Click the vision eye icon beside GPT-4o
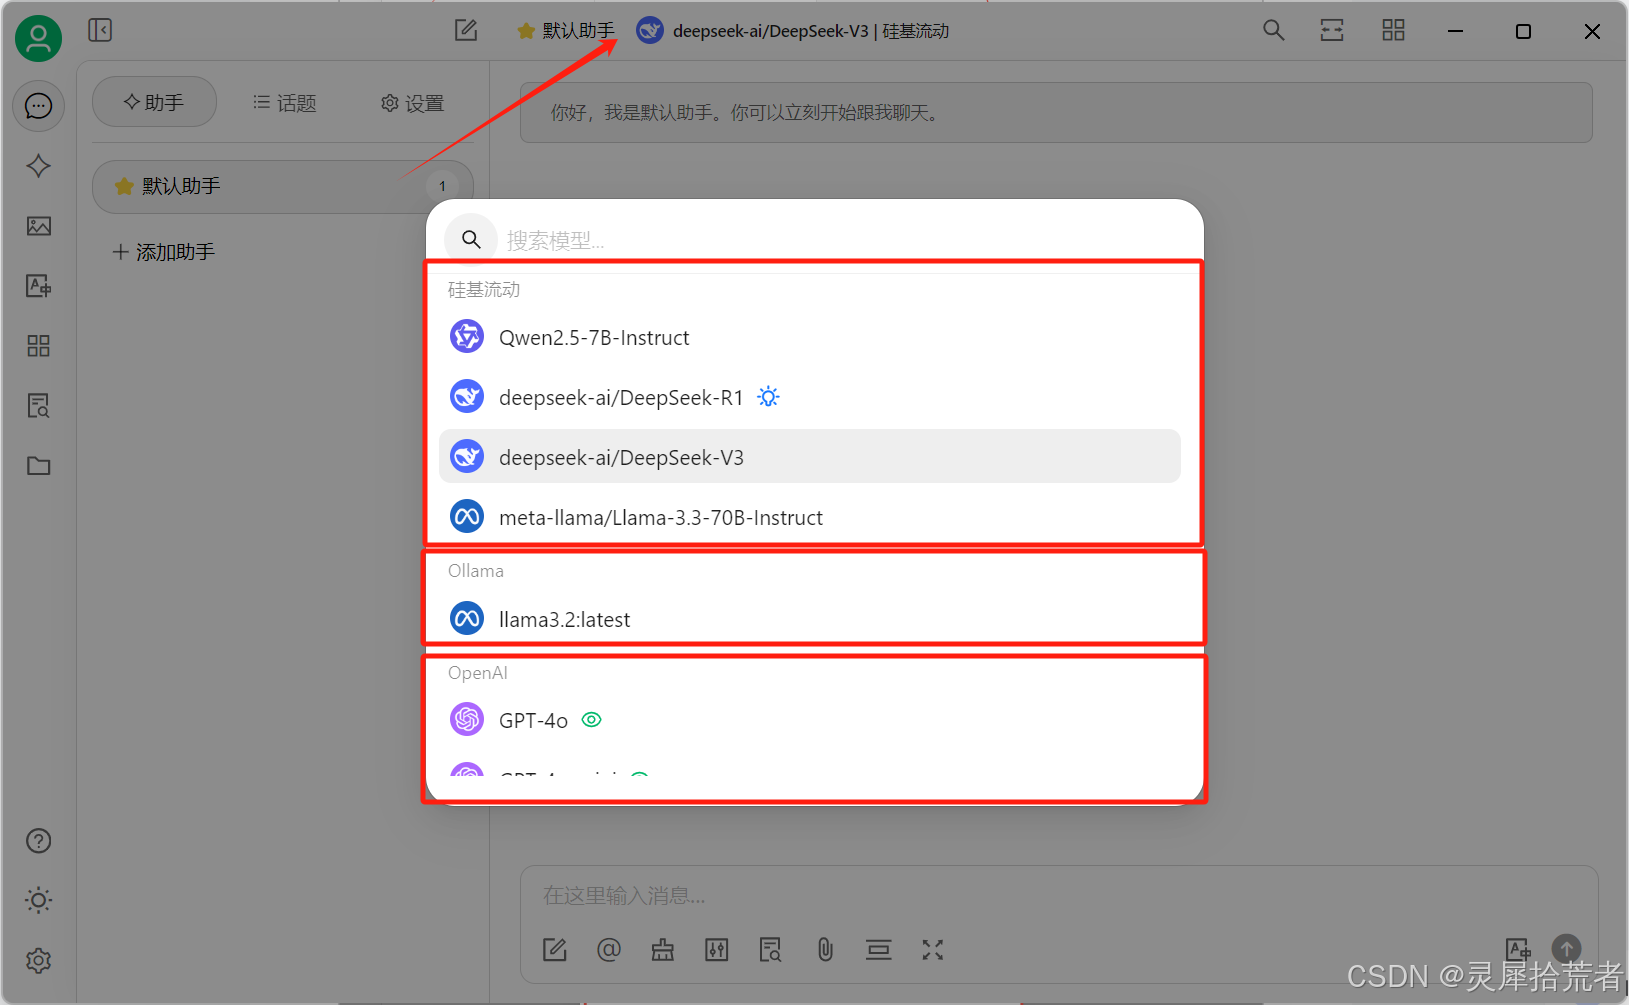The height and width of the screenshot is (1005, 1629). (x=592, y=720)
